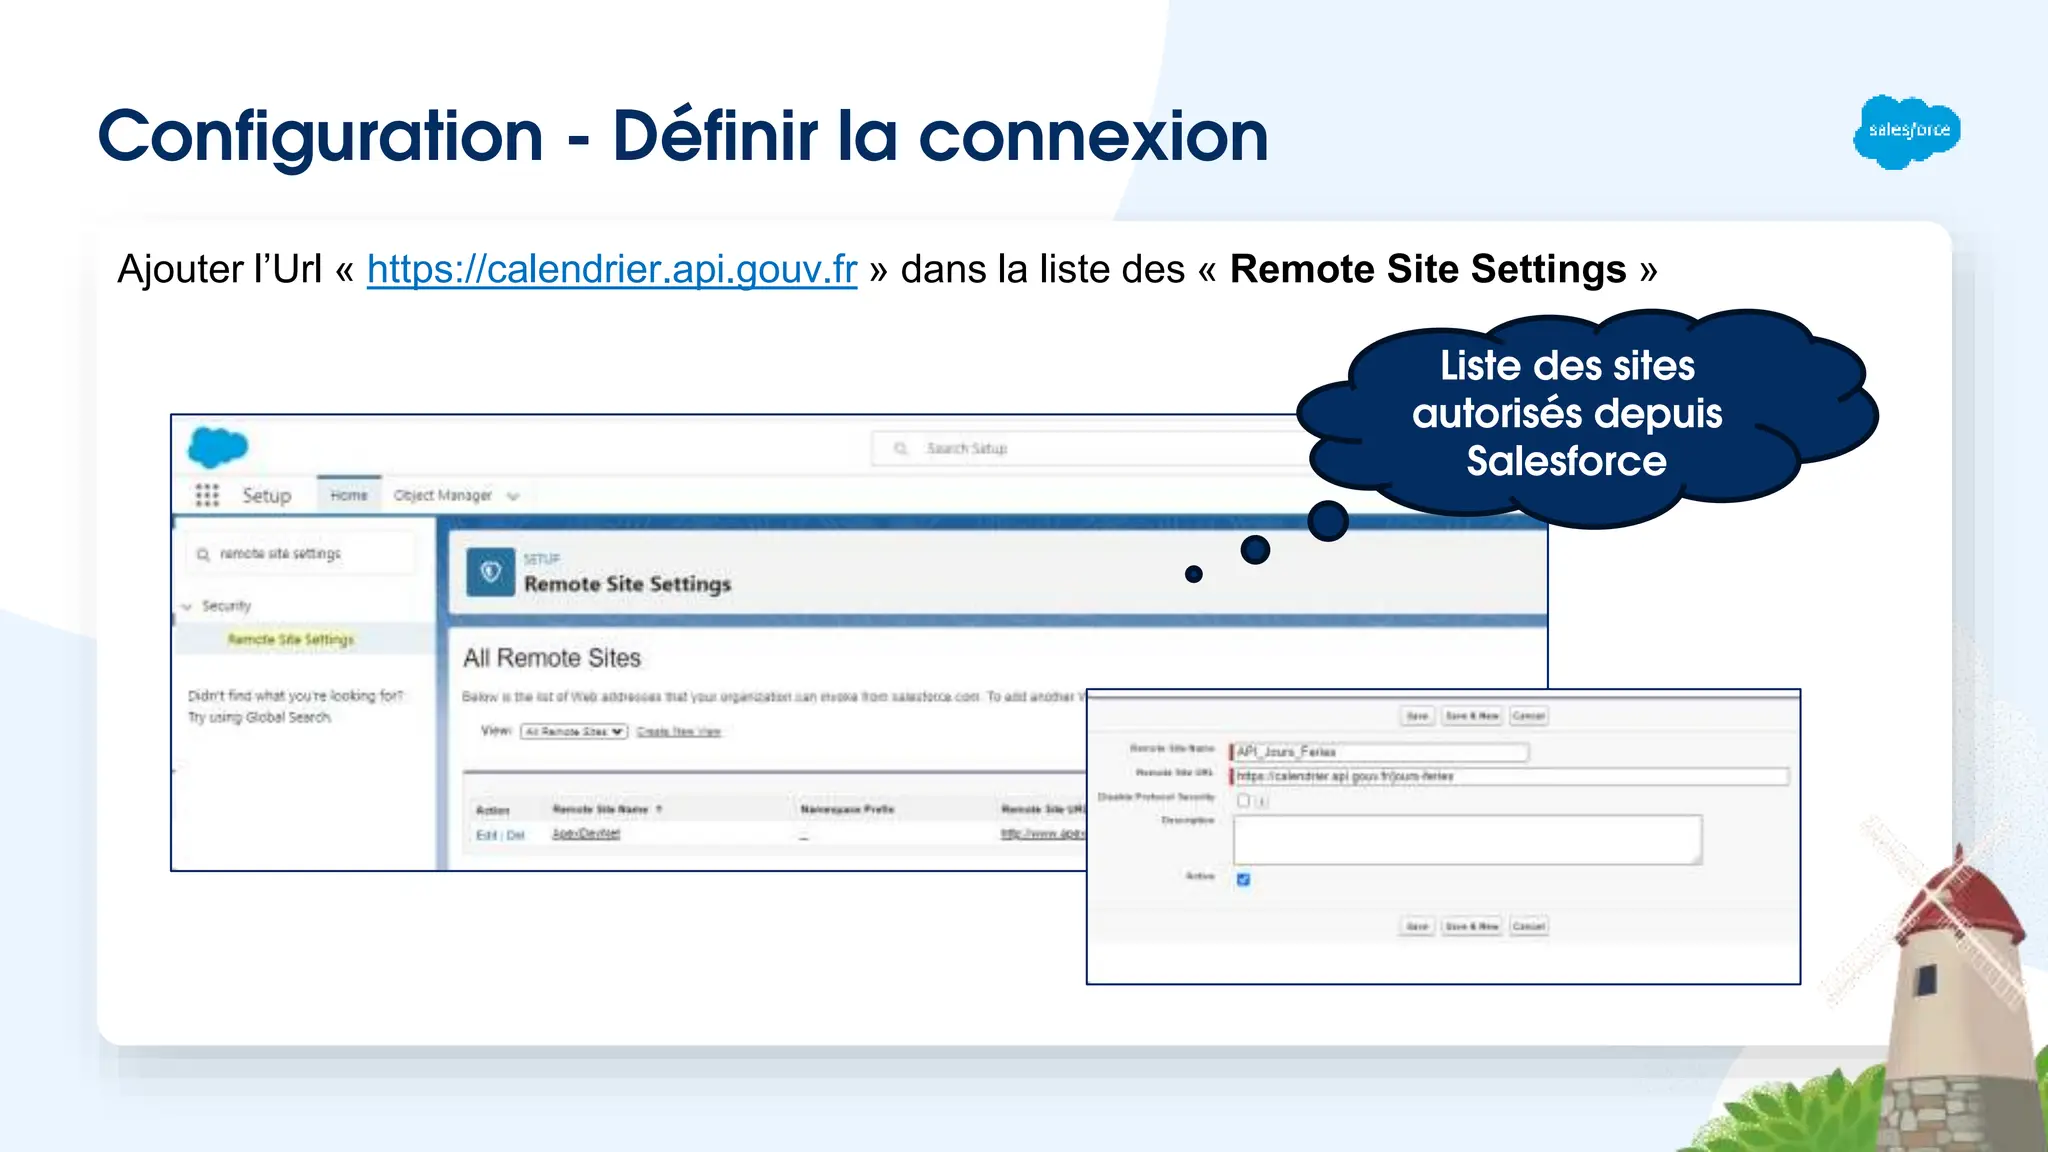The height and width of the screenshot is (1152, 2048).
Task: Click the Quick Find magnifier icon in sidebar
Action: 203,554
